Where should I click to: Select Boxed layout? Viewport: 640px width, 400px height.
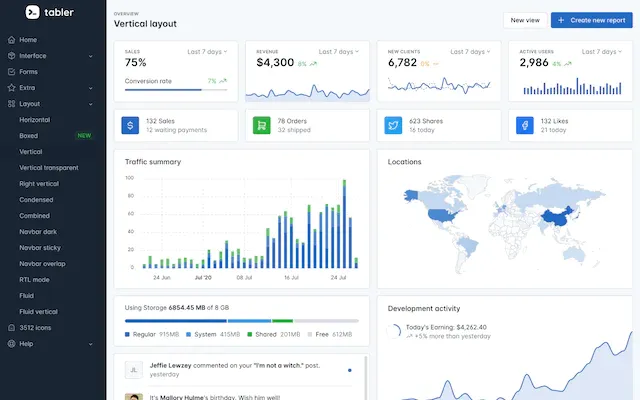coord(29,136)
